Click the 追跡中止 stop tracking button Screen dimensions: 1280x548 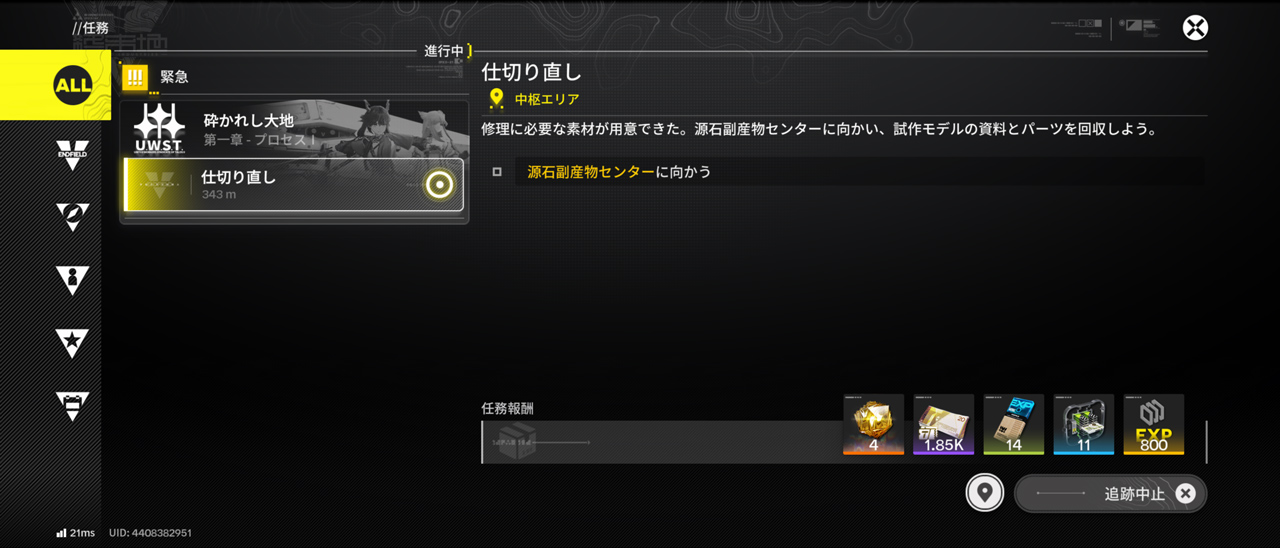pyautogui.click(x=1110, y=493)
